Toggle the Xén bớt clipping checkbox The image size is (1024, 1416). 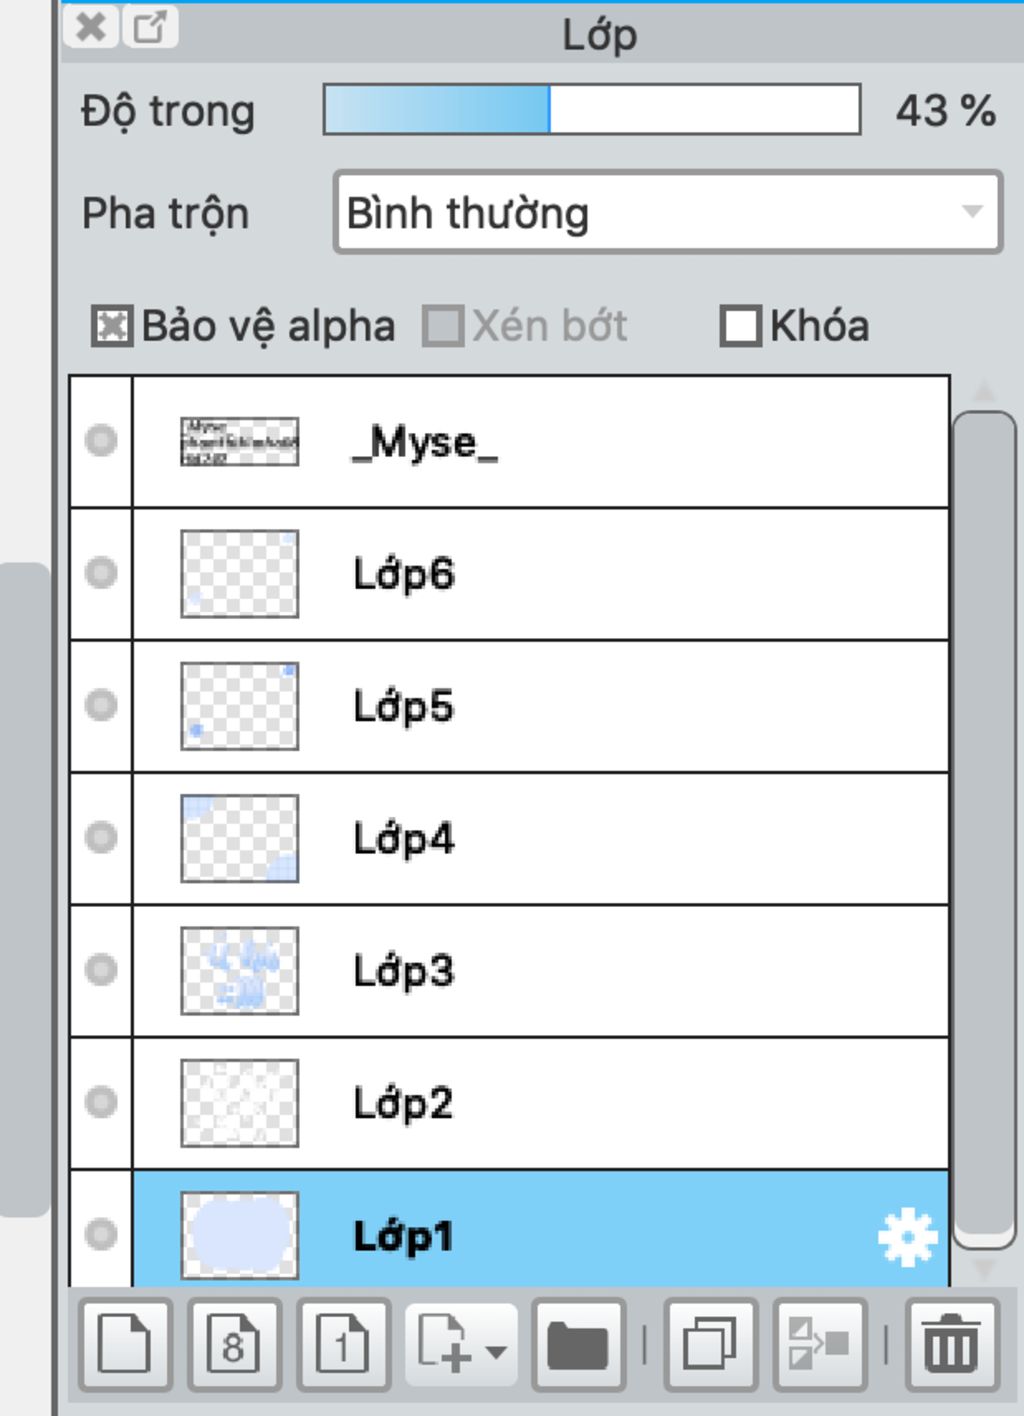click(x=442, y=326)
